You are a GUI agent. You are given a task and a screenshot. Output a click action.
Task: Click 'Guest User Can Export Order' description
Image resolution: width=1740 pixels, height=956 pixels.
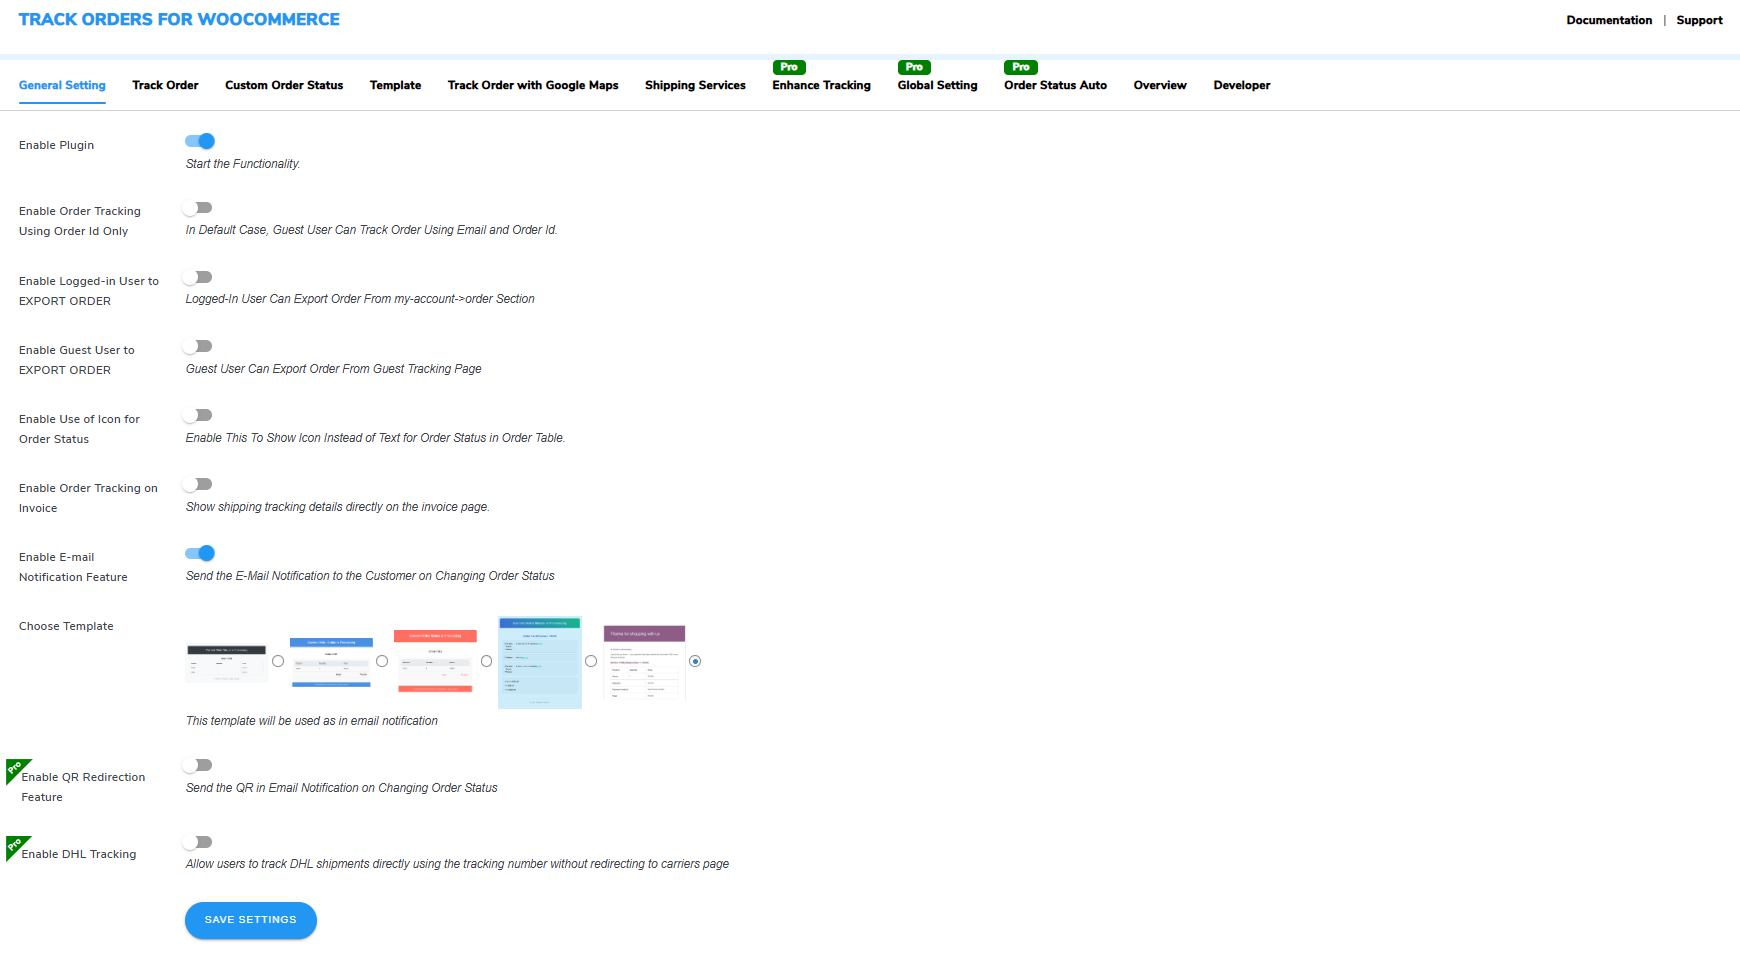(x=334, y=369)
